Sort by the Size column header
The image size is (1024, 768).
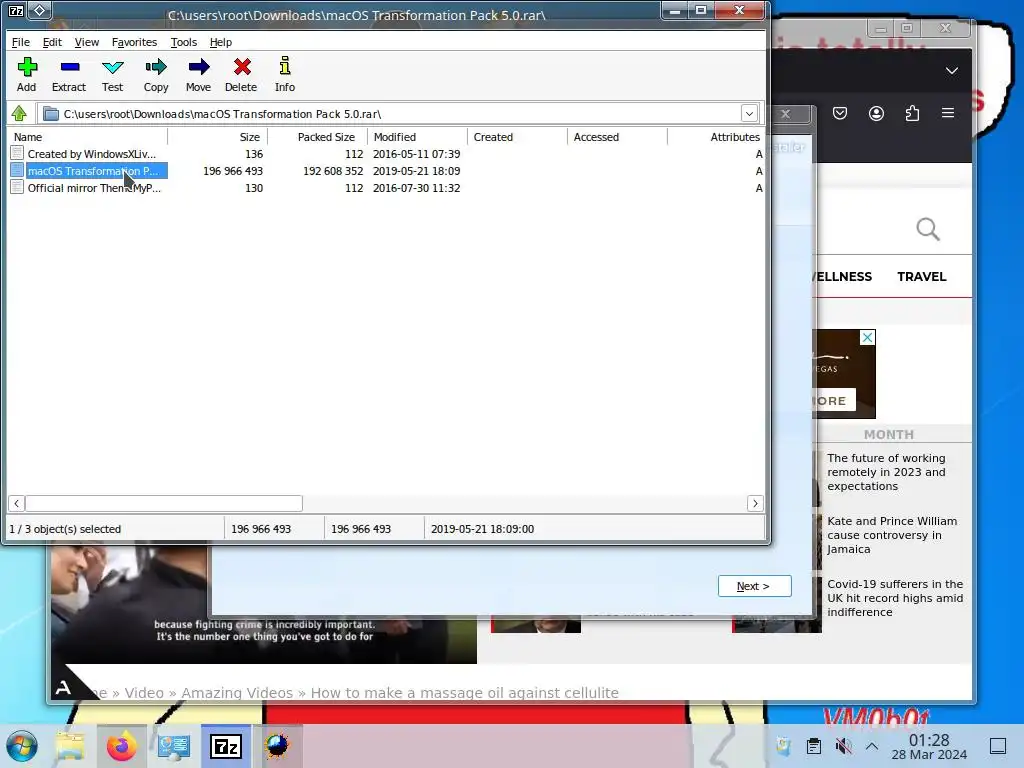pos(218,137)
